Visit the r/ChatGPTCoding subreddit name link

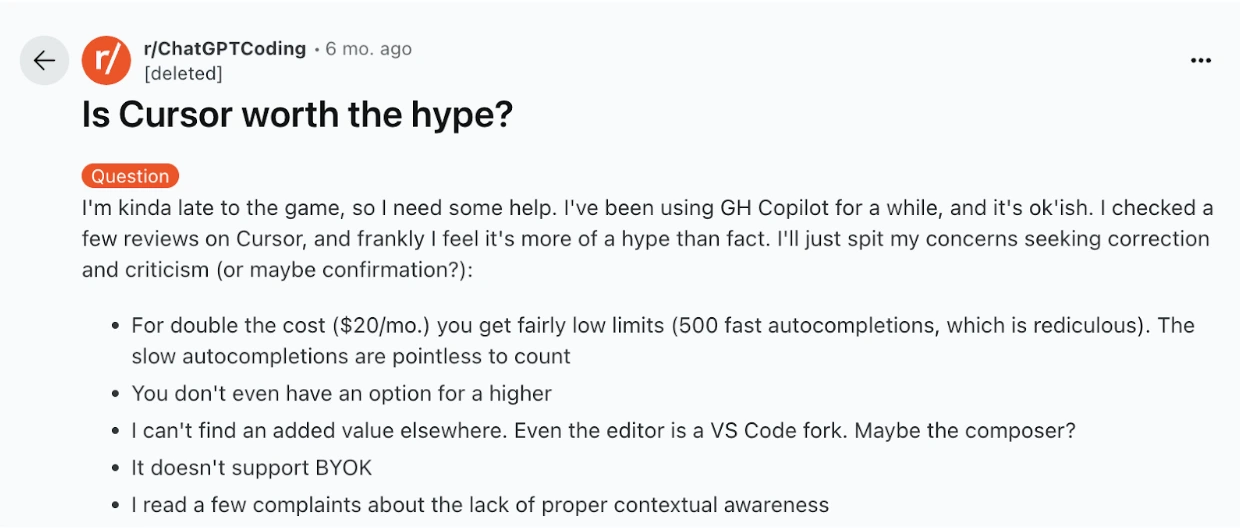[225, 48]
